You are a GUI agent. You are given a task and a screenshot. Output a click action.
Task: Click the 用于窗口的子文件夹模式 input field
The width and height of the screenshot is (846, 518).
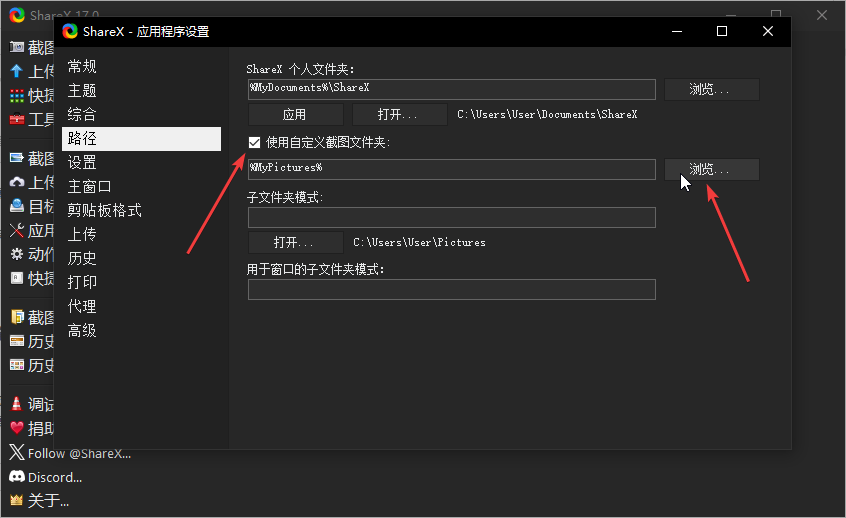pyautogui.click(x=451, y=290)
